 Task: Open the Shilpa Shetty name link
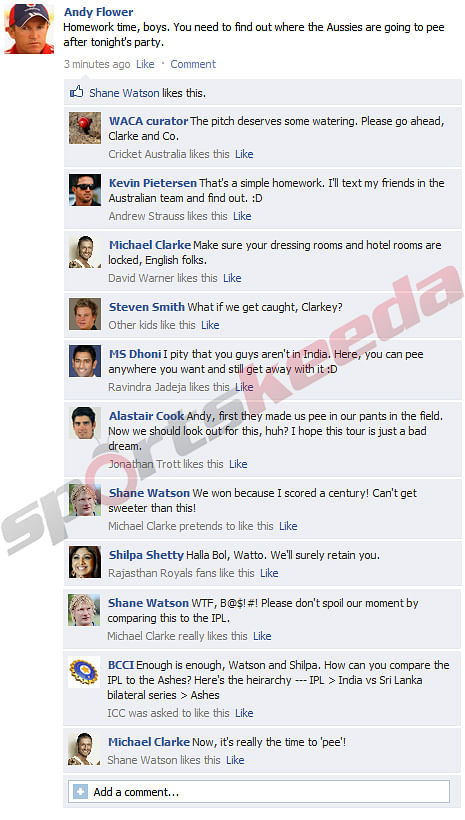pyautogui.click(x=146, y=555)
